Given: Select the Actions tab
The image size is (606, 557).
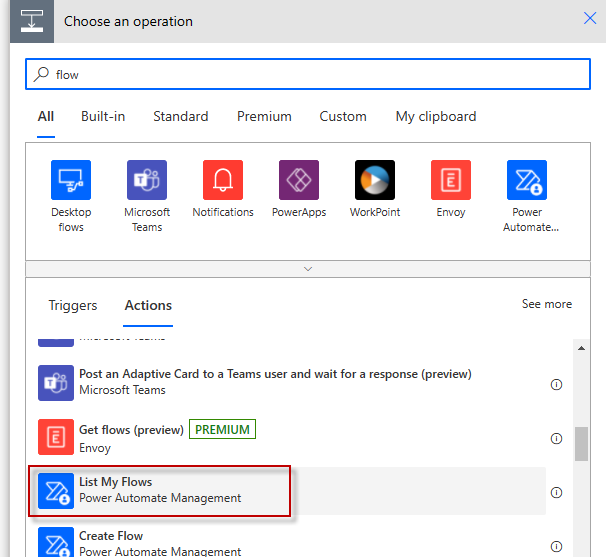Looking at the screenshot, I should tap(148, 305).
